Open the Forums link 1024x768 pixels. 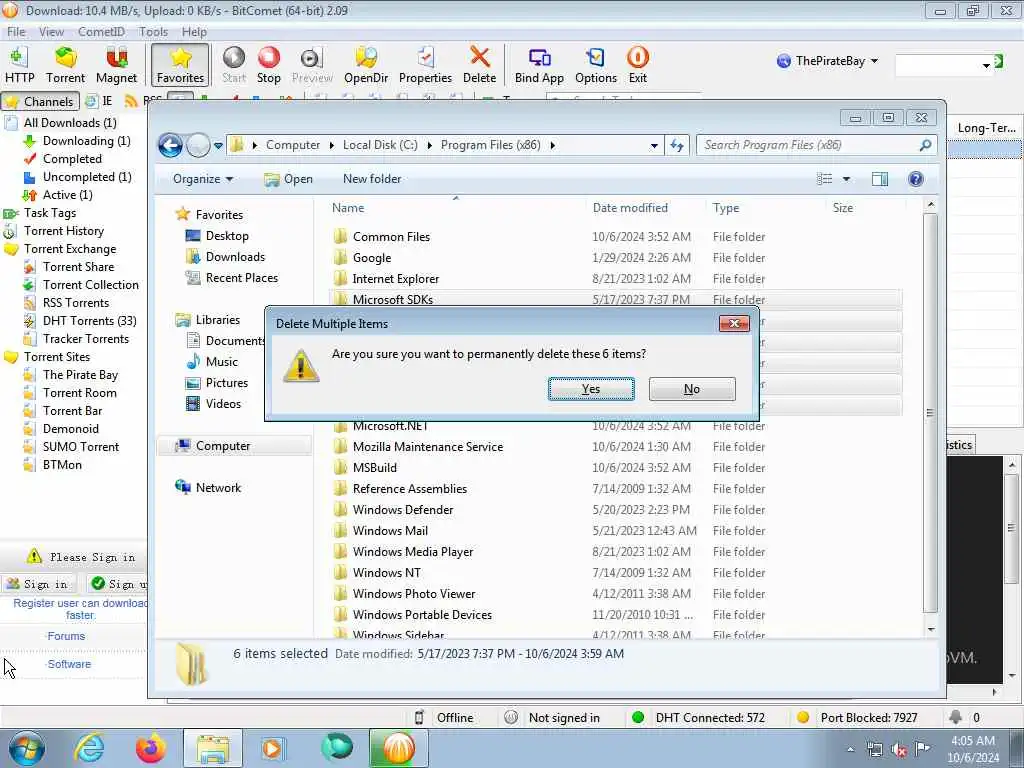[x=66, y=636]
